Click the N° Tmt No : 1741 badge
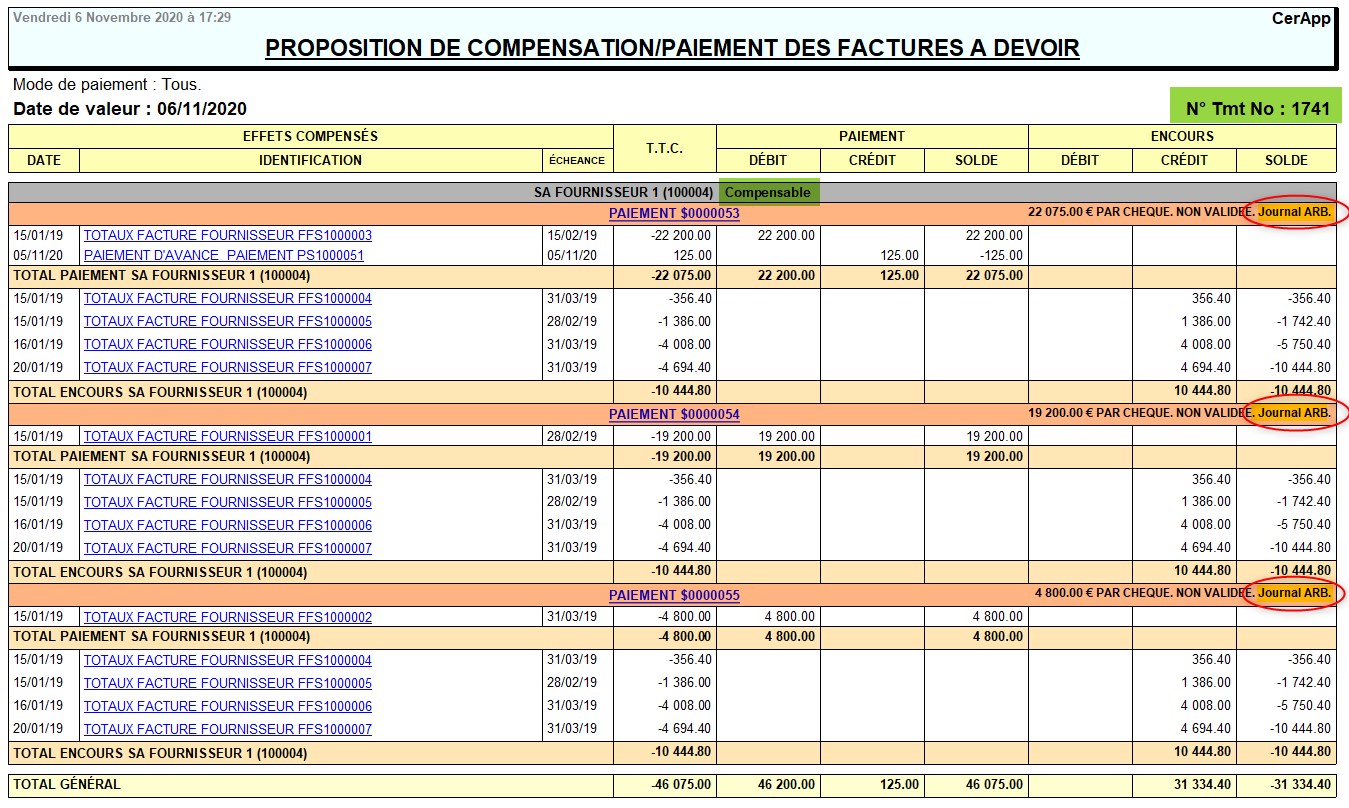 [1257, 108]
